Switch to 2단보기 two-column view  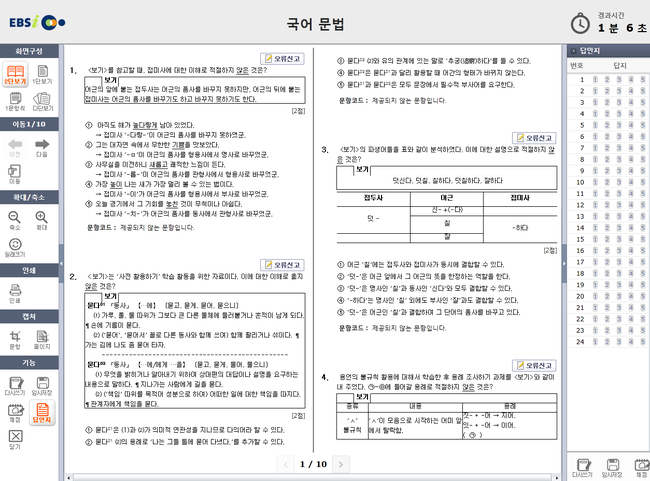click(x=15, y=74)
